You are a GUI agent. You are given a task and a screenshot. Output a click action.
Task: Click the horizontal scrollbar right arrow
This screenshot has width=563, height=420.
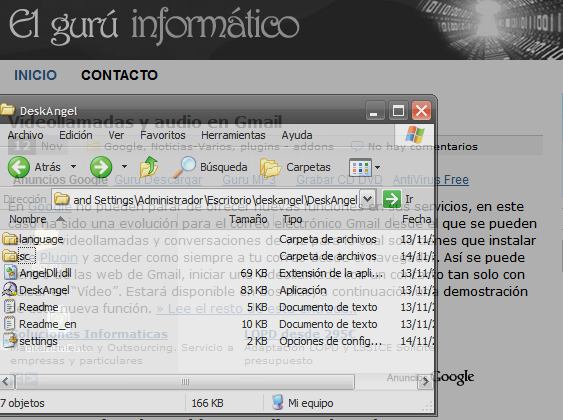pos(425,382)
